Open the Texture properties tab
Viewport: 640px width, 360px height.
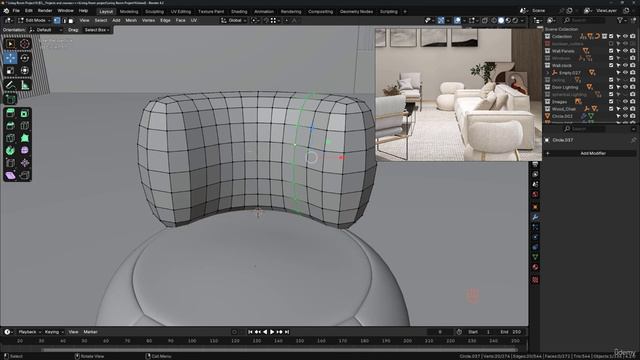point(535,280)
